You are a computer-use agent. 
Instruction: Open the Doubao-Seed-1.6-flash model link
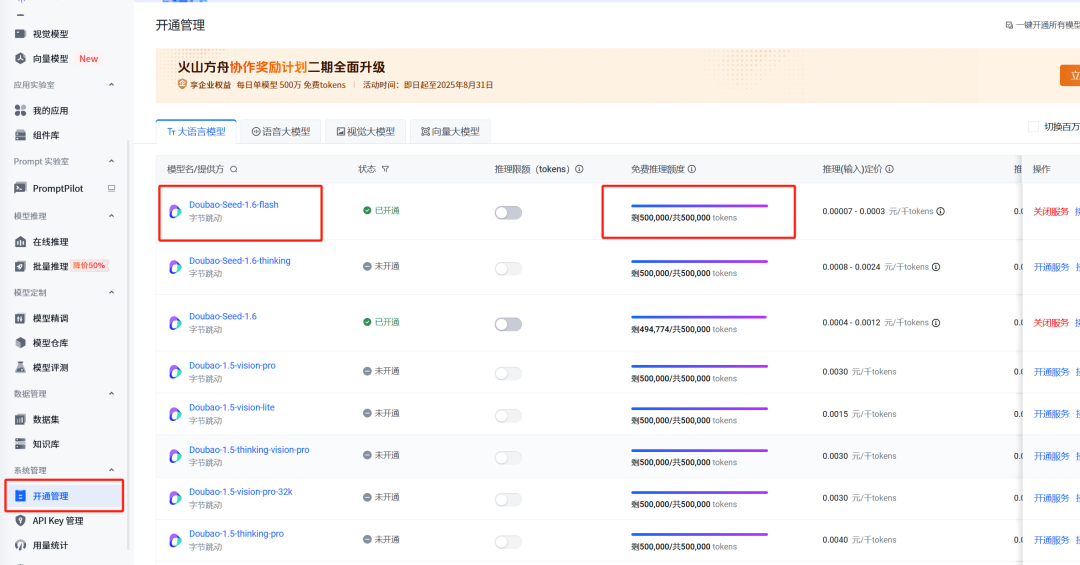pyautogui.click(x=233, y=205)
